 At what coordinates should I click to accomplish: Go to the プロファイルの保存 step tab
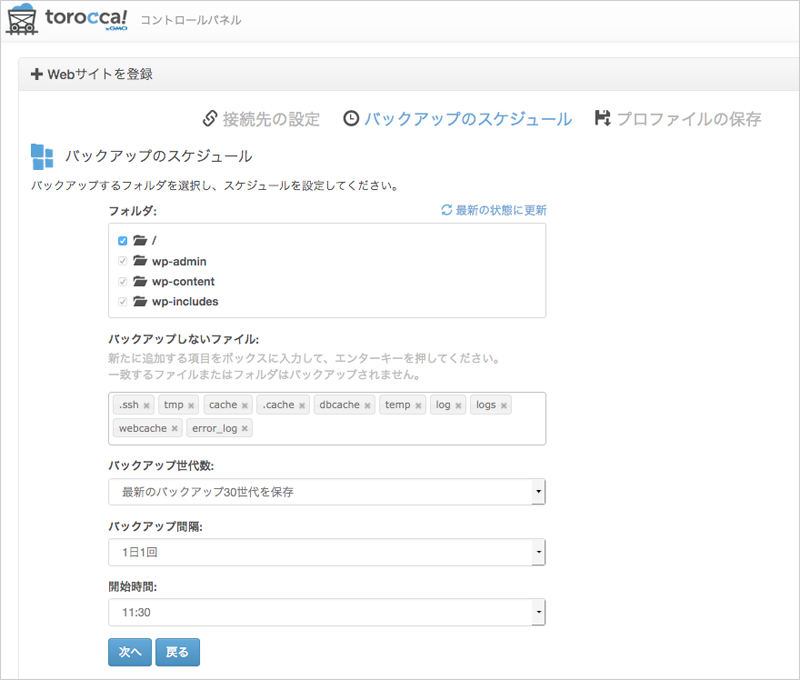(678, 119)
